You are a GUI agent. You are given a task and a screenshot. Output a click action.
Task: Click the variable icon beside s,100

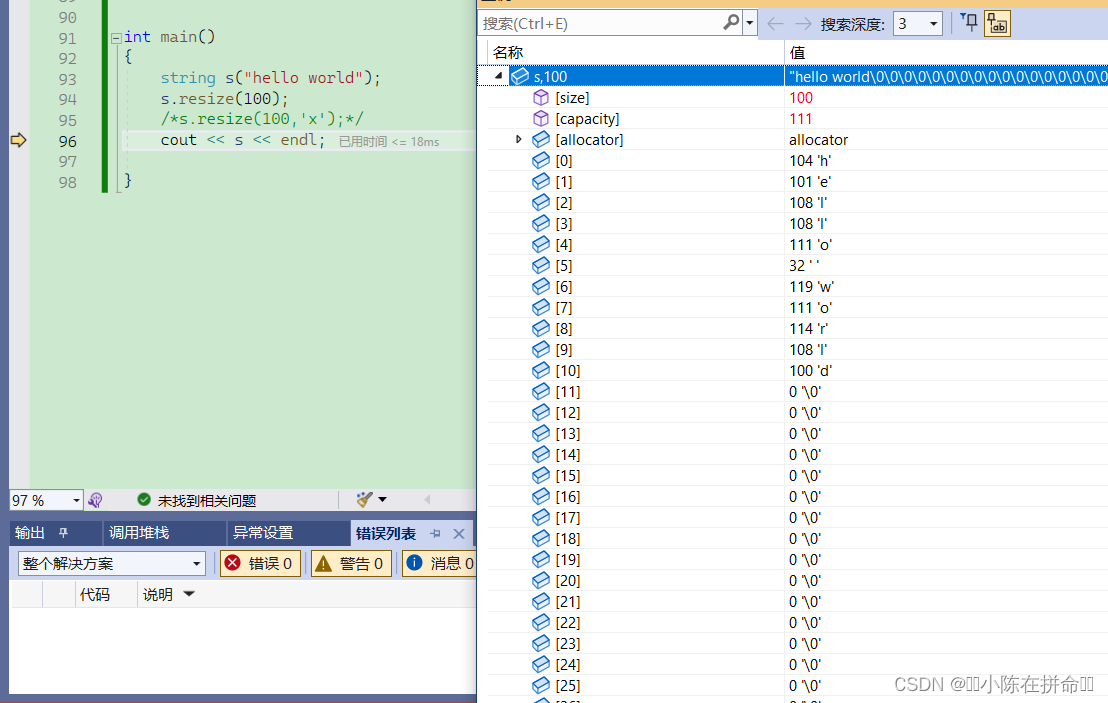coord(519,76)
